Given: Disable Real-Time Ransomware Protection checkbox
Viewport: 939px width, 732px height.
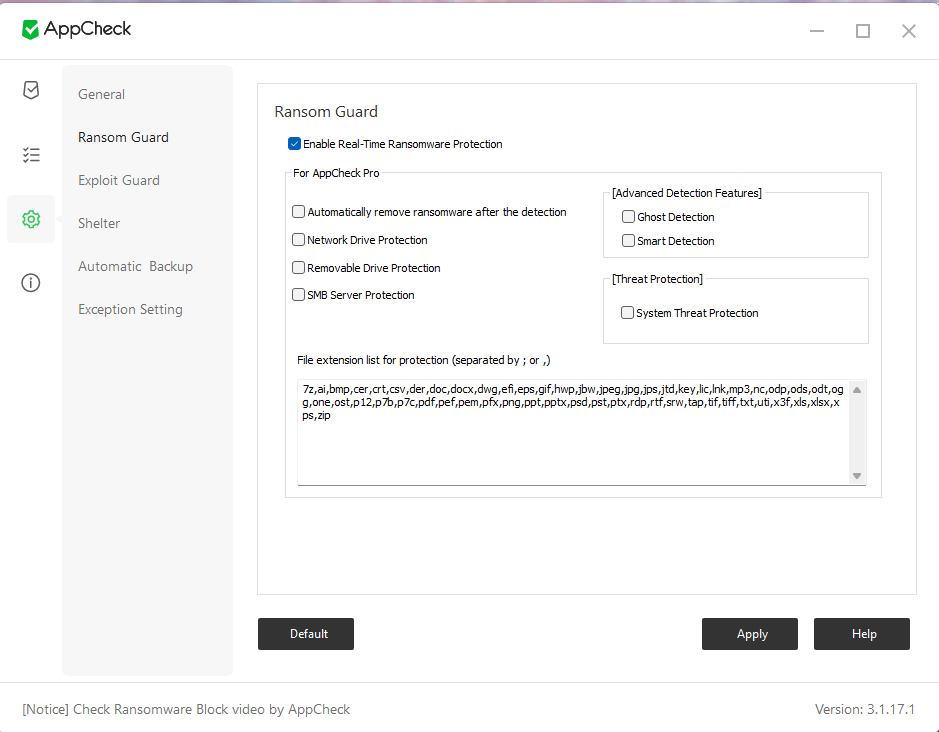Looking at the screenshot, I should [x=295, y=144].
